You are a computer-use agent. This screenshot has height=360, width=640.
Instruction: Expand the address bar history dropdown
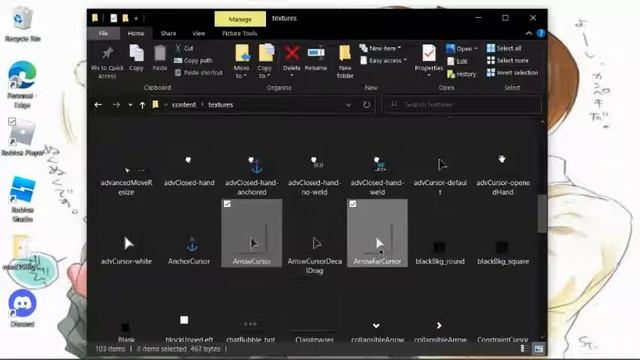348,105
